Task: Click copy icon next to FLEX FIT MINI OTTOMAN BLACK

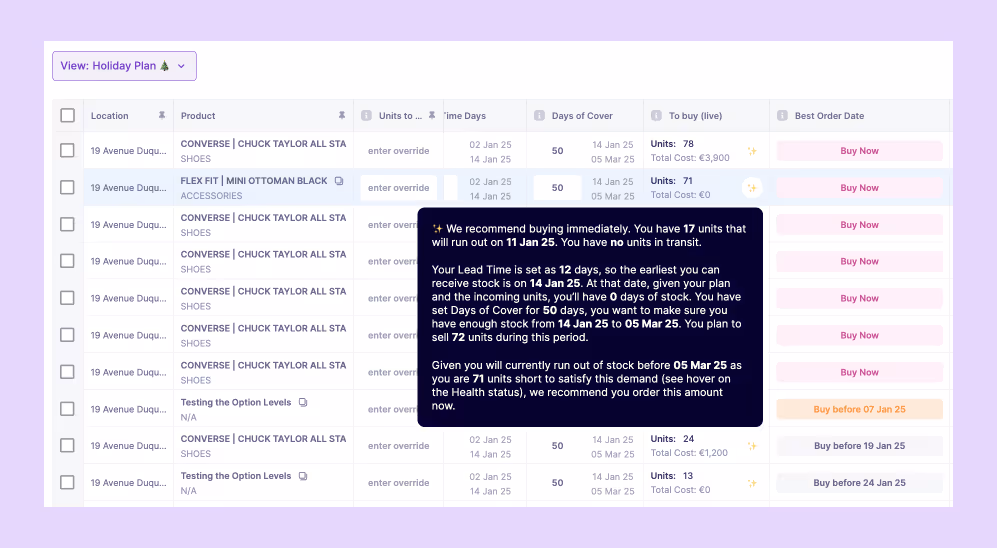Action: [339, 181]
